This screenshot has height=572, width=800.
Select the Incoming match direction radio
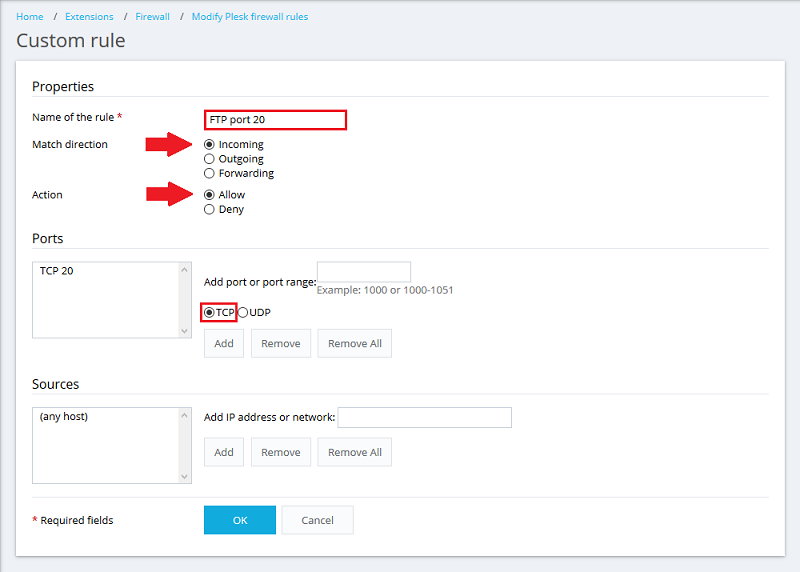tap(209, 144)
